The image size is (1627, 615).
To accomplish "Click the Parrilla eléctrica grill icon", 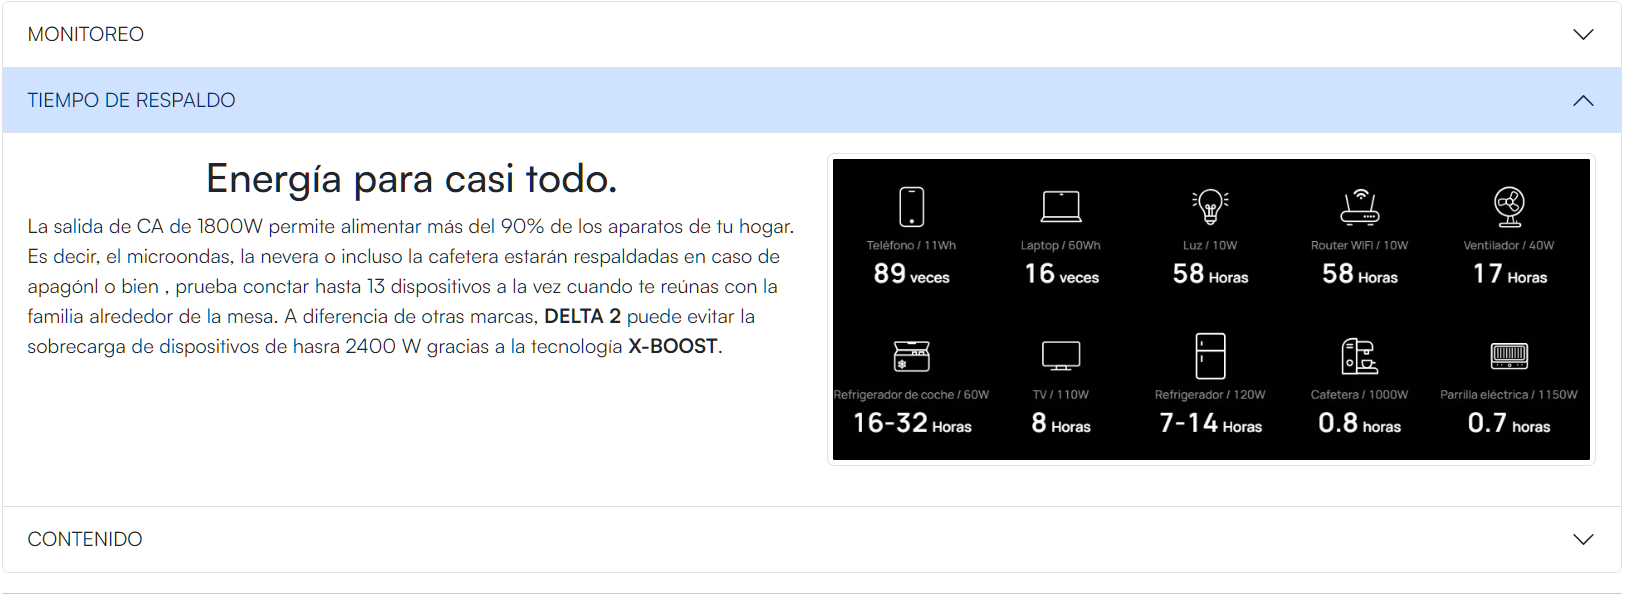I will coord(1509,356).
